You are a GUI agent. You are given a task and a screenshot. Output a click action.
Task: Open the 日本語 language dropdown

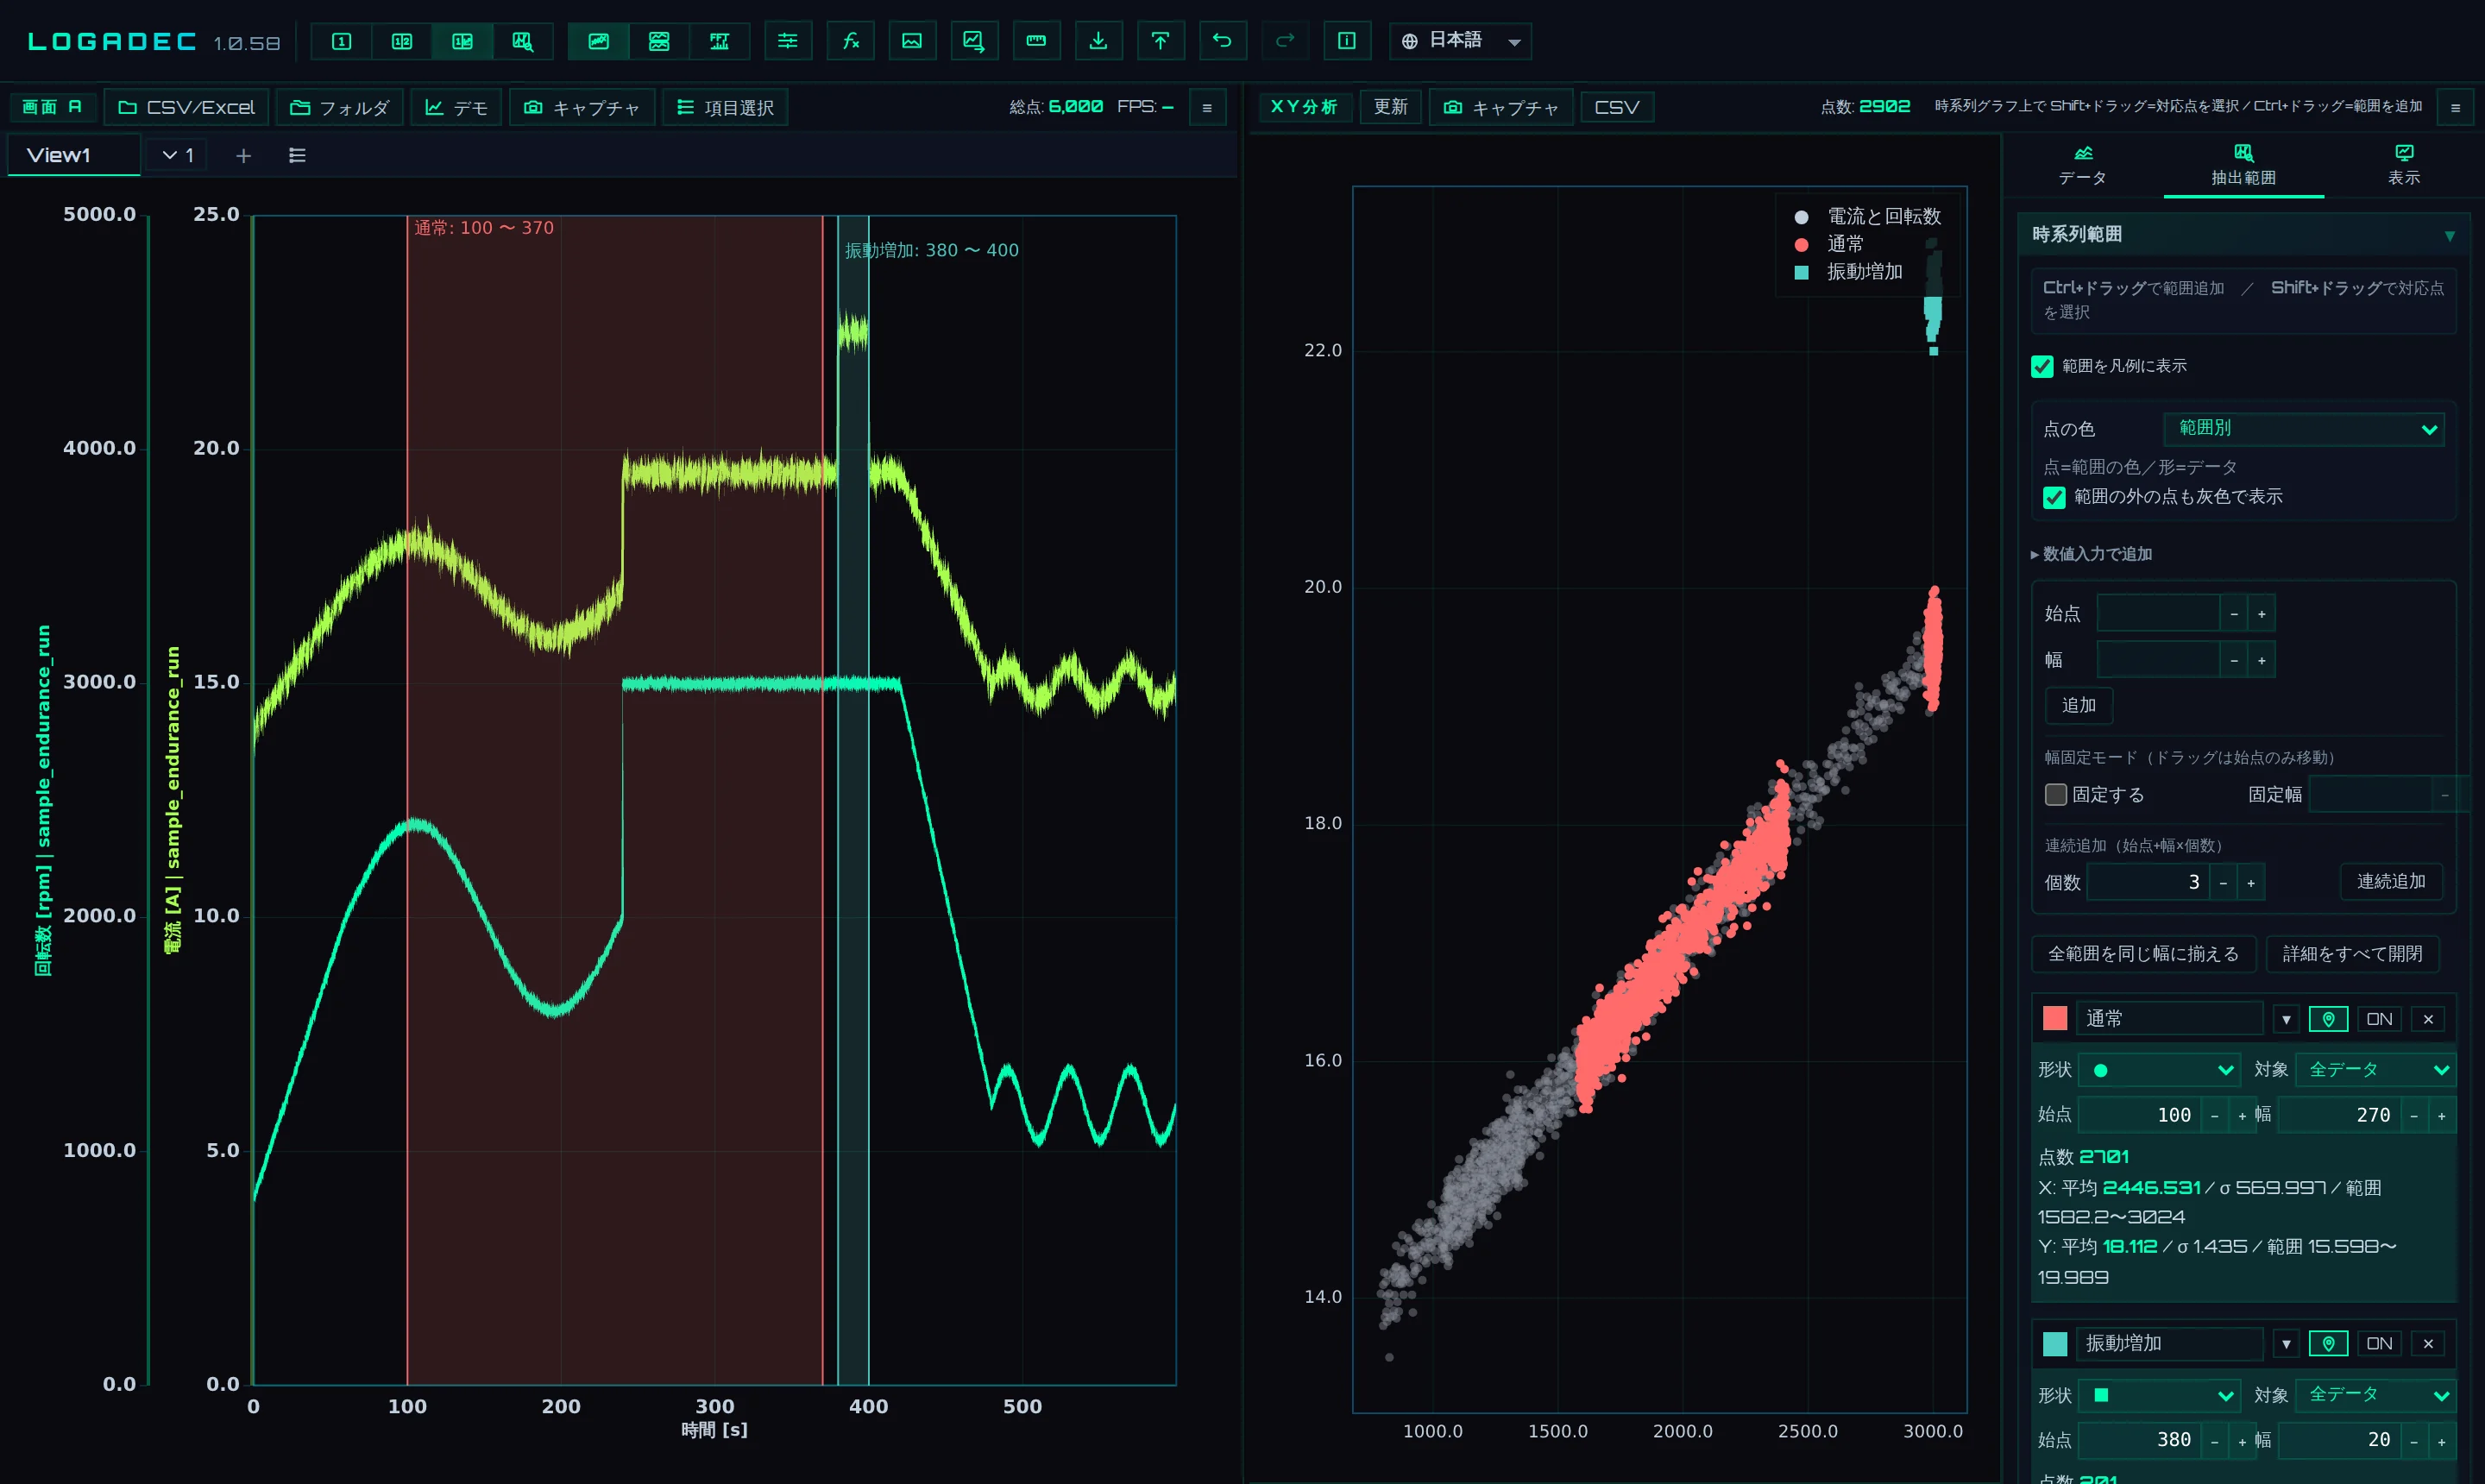pyautogui.click(x=1460, y=41)
